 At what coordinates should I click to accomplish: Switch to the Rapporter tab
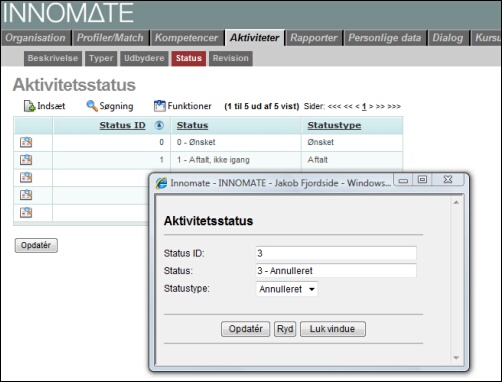314,38
